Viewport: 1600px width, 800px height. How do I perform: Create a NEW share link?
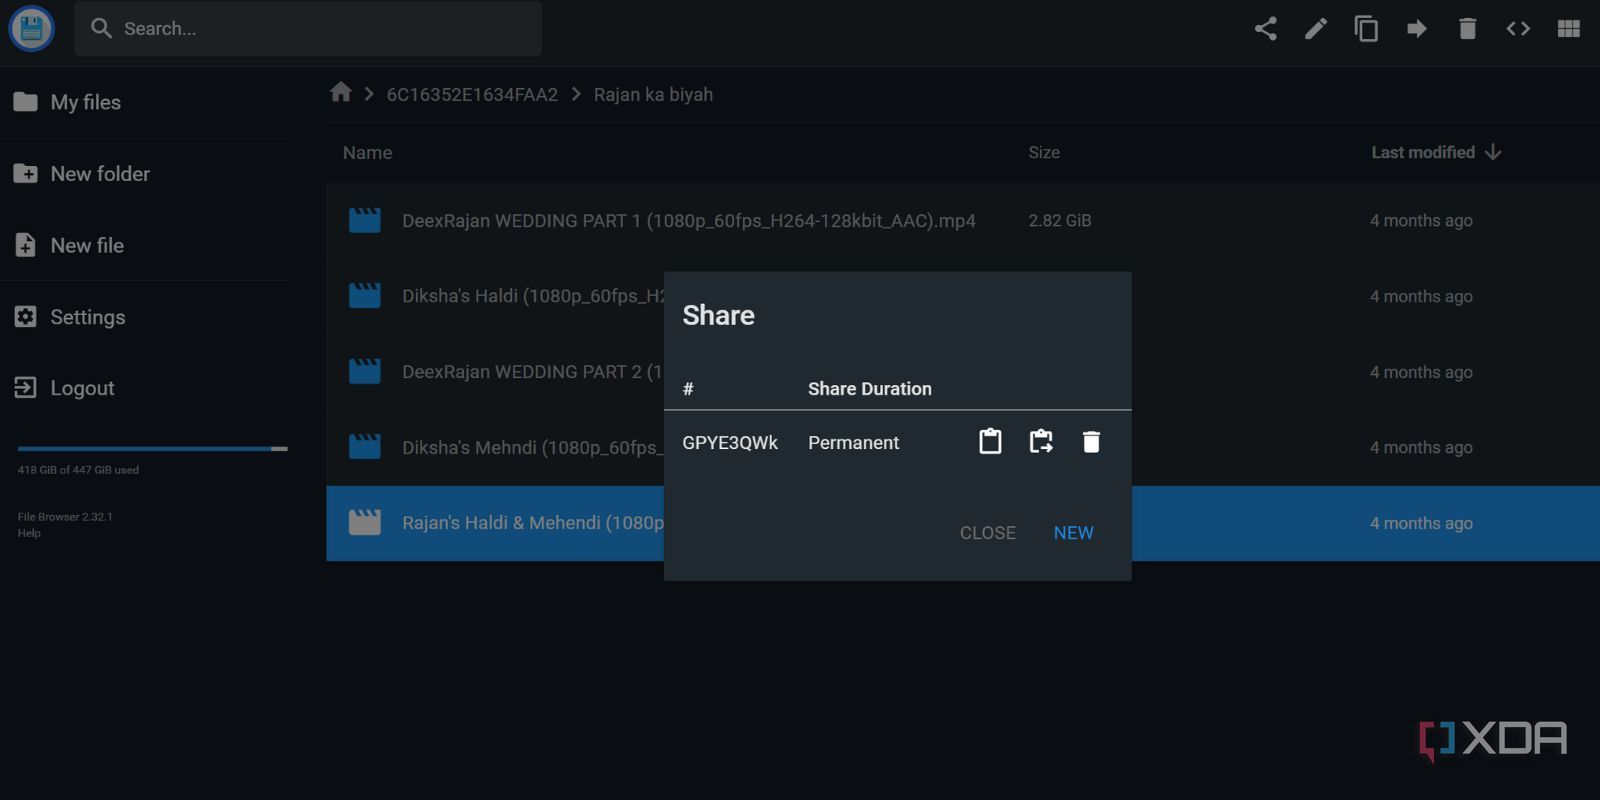coord(1073,533)
